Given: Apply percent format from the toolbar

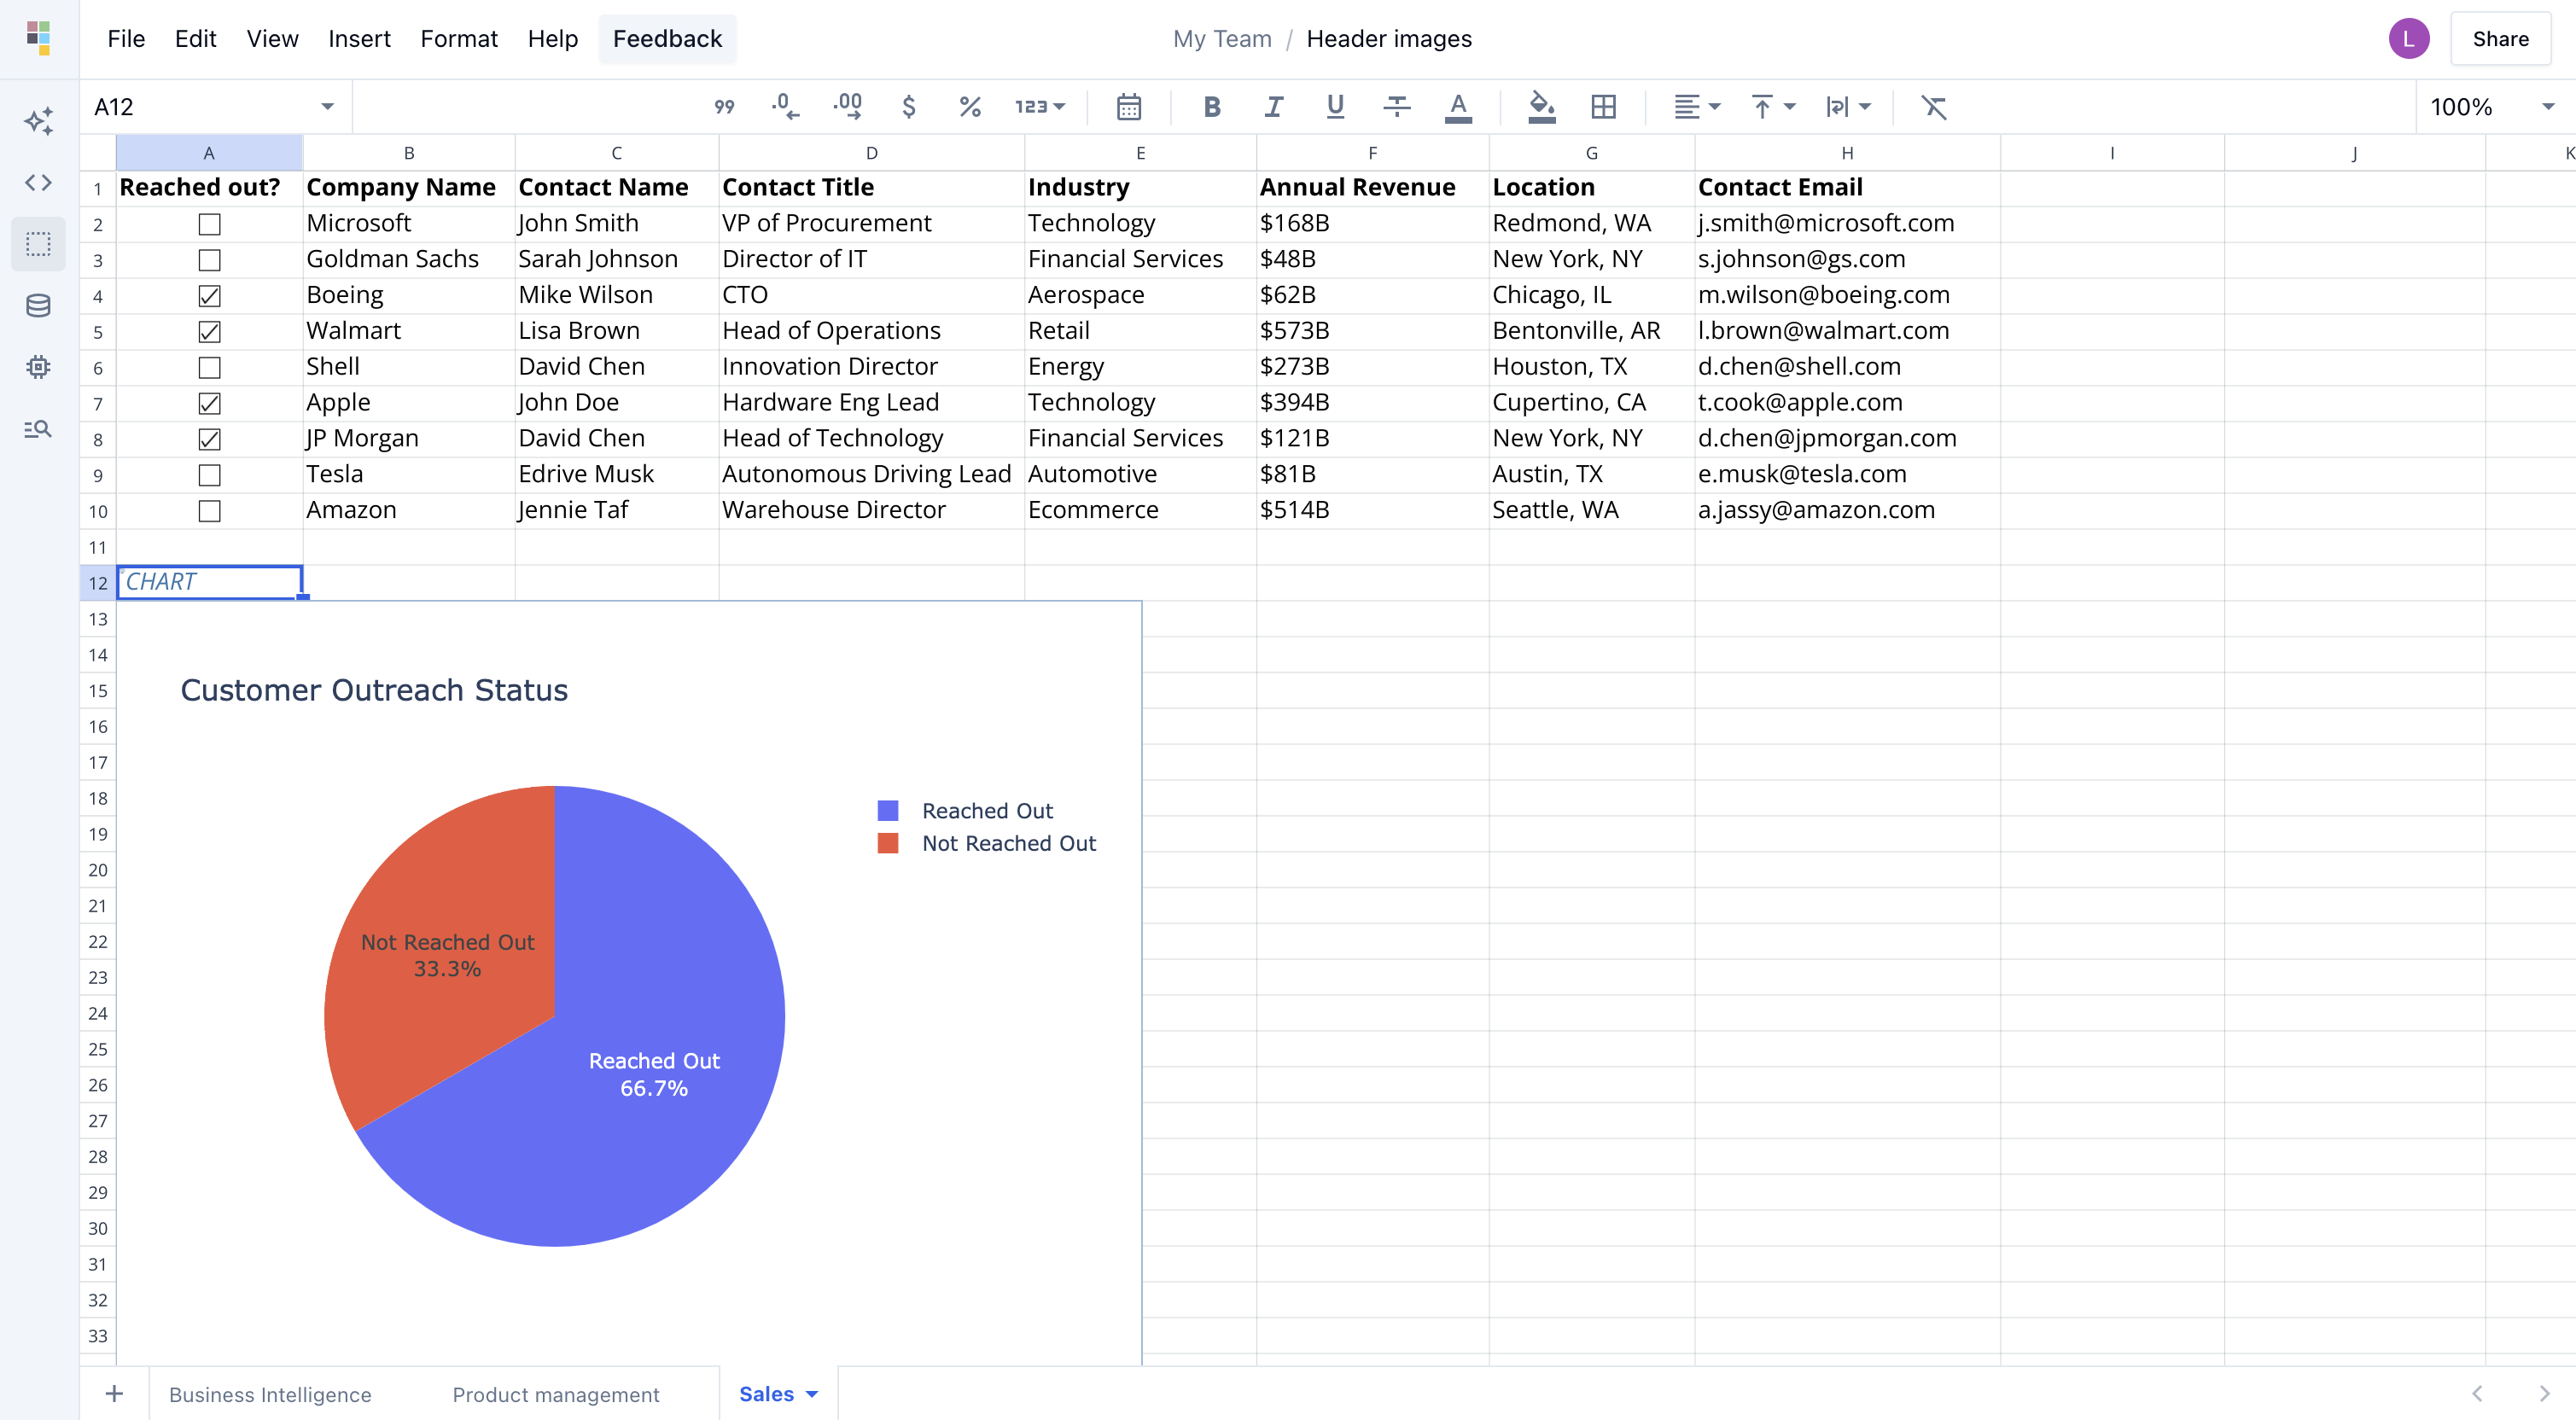Looking at the screenshot, I should coord(968,106).
